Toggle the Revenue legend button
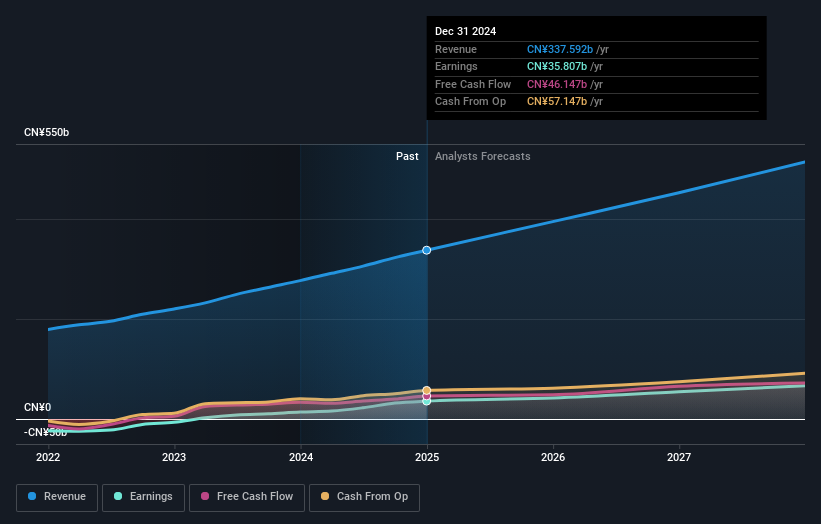Image resolution: width=821 pixels, height=524 pixels. point(57,497)
